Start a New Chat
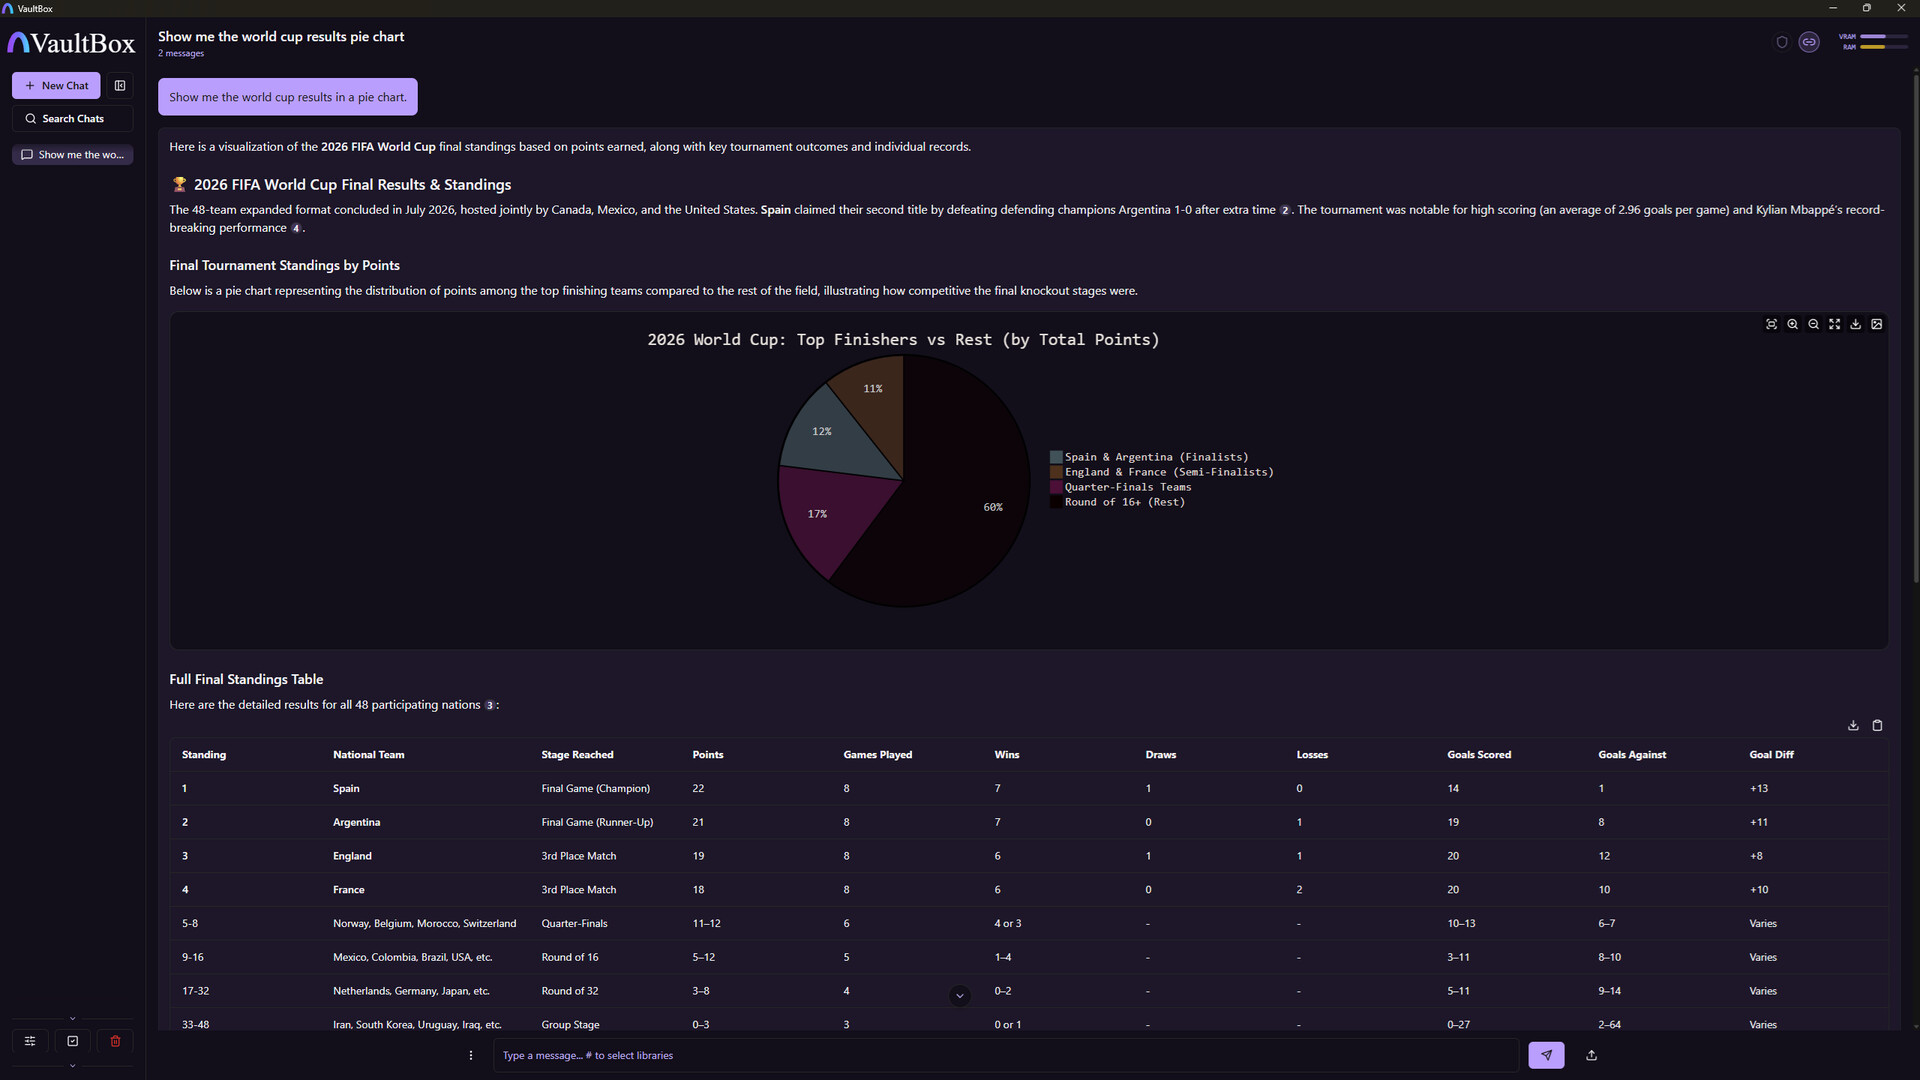 click(x=56, y=86)
